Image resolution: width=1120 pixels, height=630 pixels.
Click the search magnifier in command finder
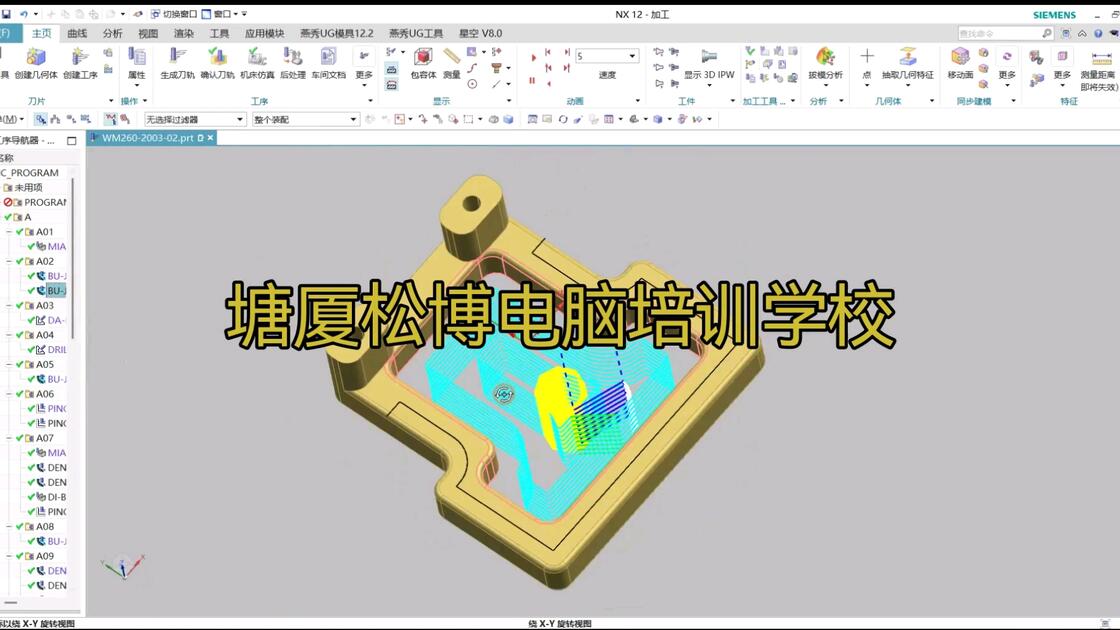[x=1047, y=33]
